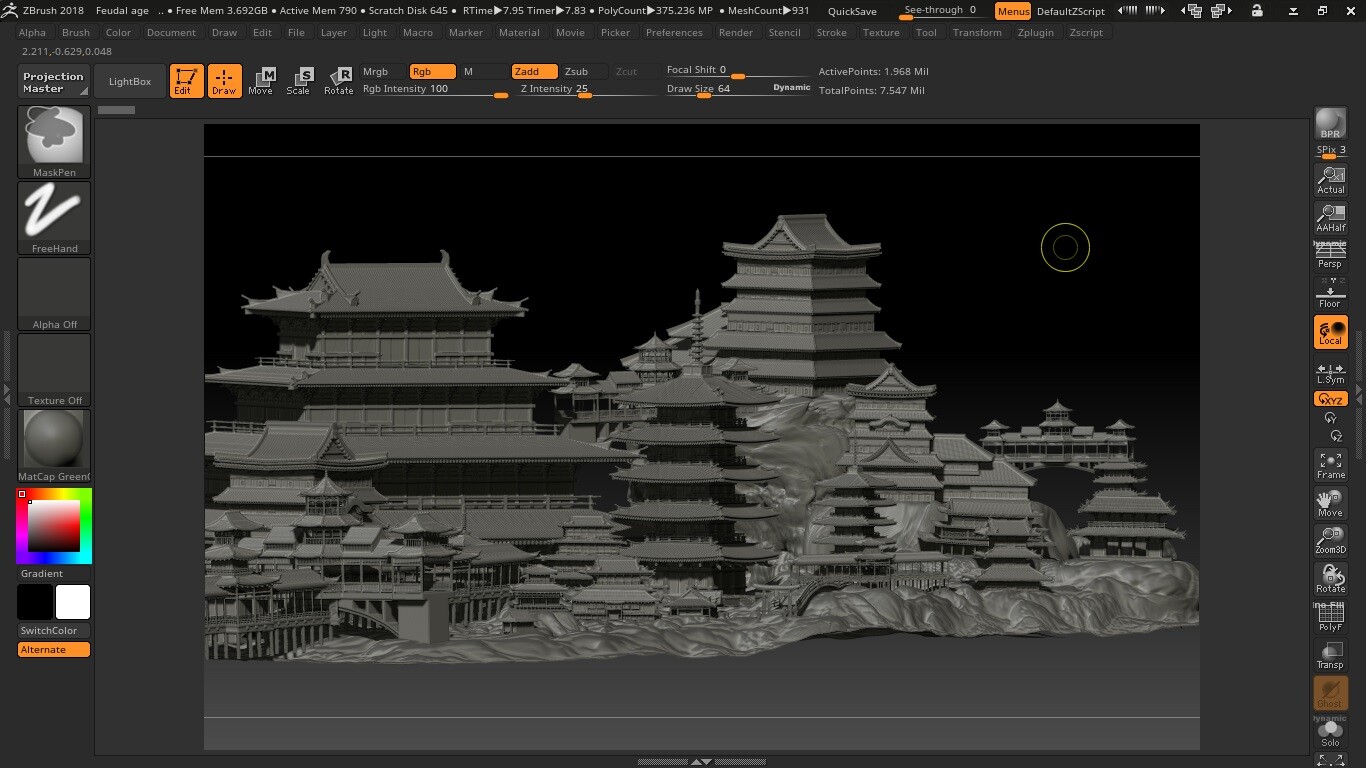This screenshot has height=768, width=1366.
Task: Open the Zplugin menu
Action: click(1036, 32)
